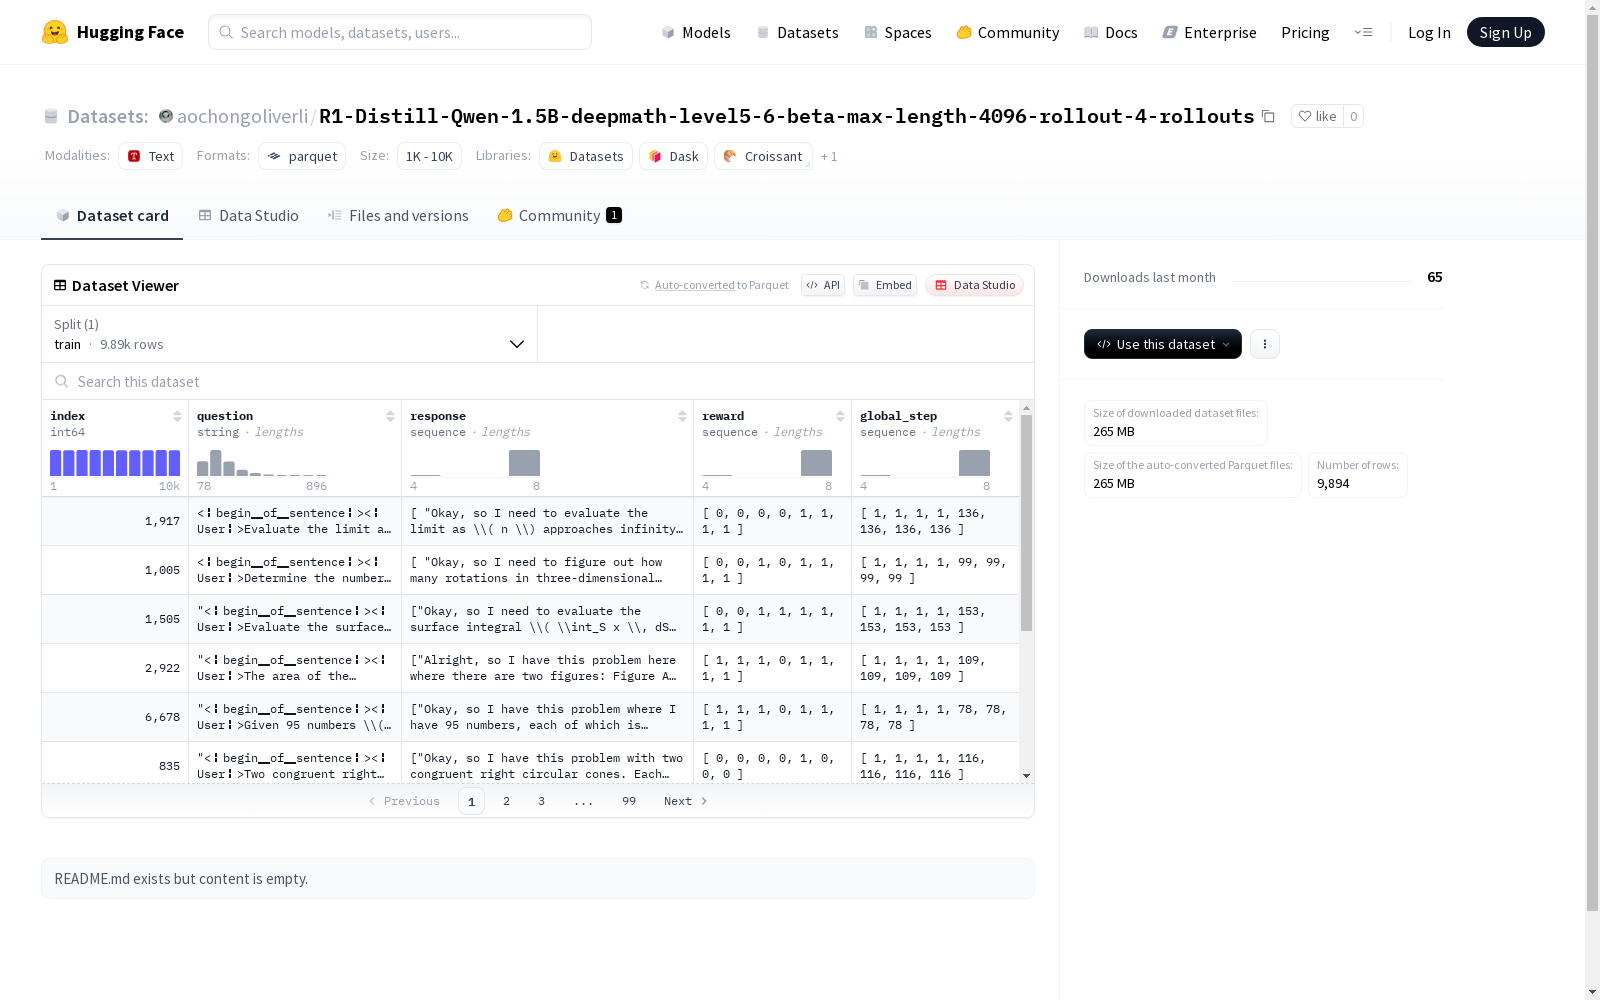Click the heart like button

[x=1317, y=116]
